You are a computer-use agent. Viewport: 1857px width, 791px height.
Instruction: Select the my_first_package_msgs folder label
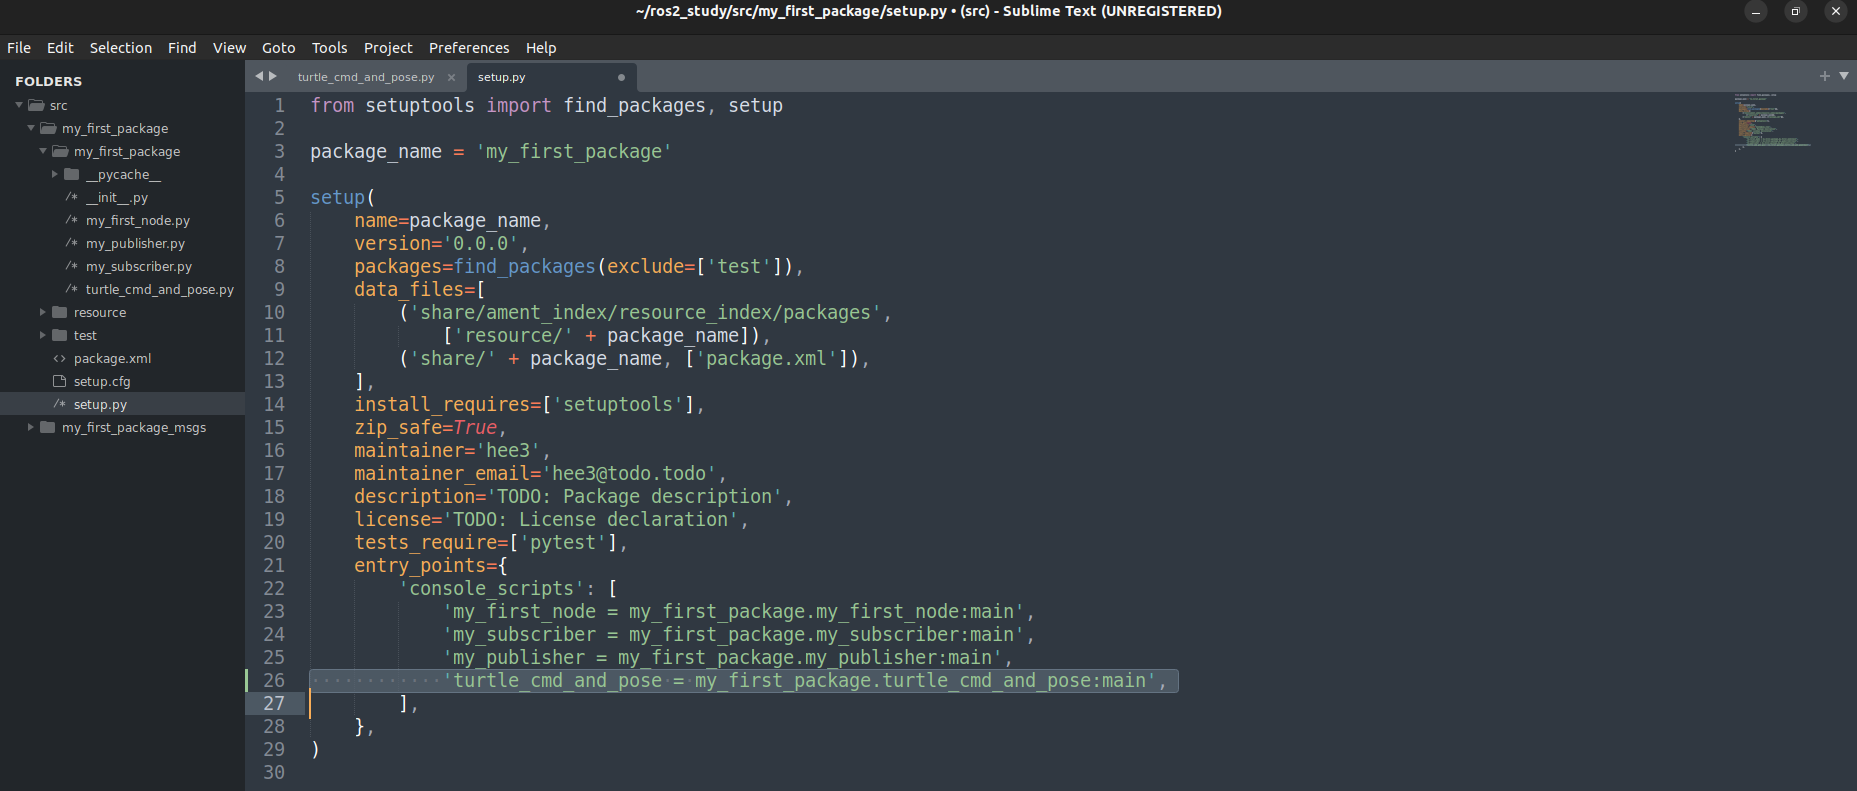[134, 428]
